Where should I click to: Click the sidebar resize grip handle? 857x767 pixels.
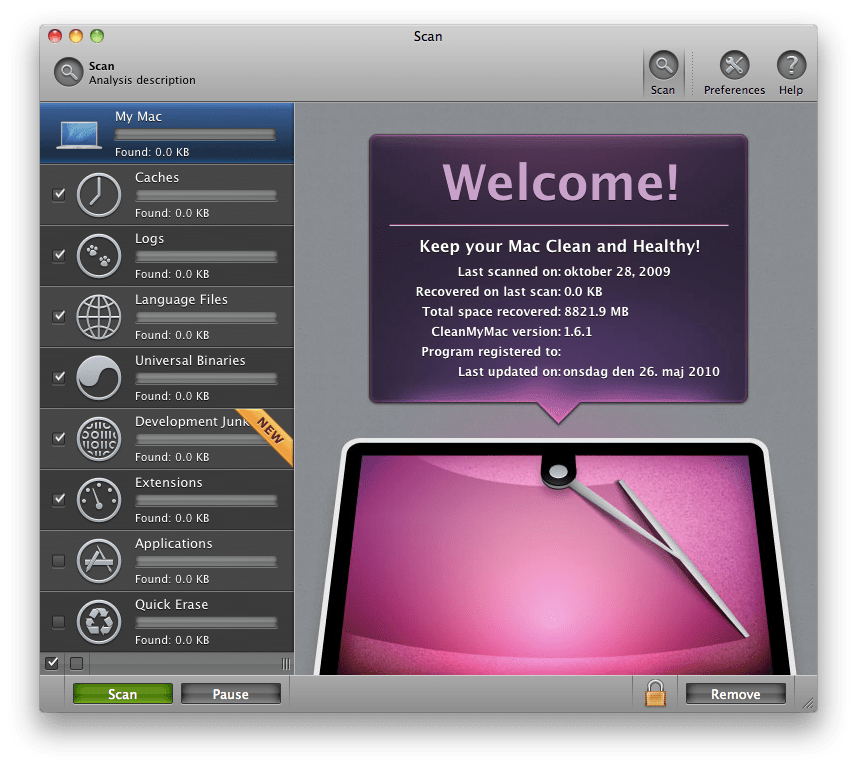tap(286, 663)
